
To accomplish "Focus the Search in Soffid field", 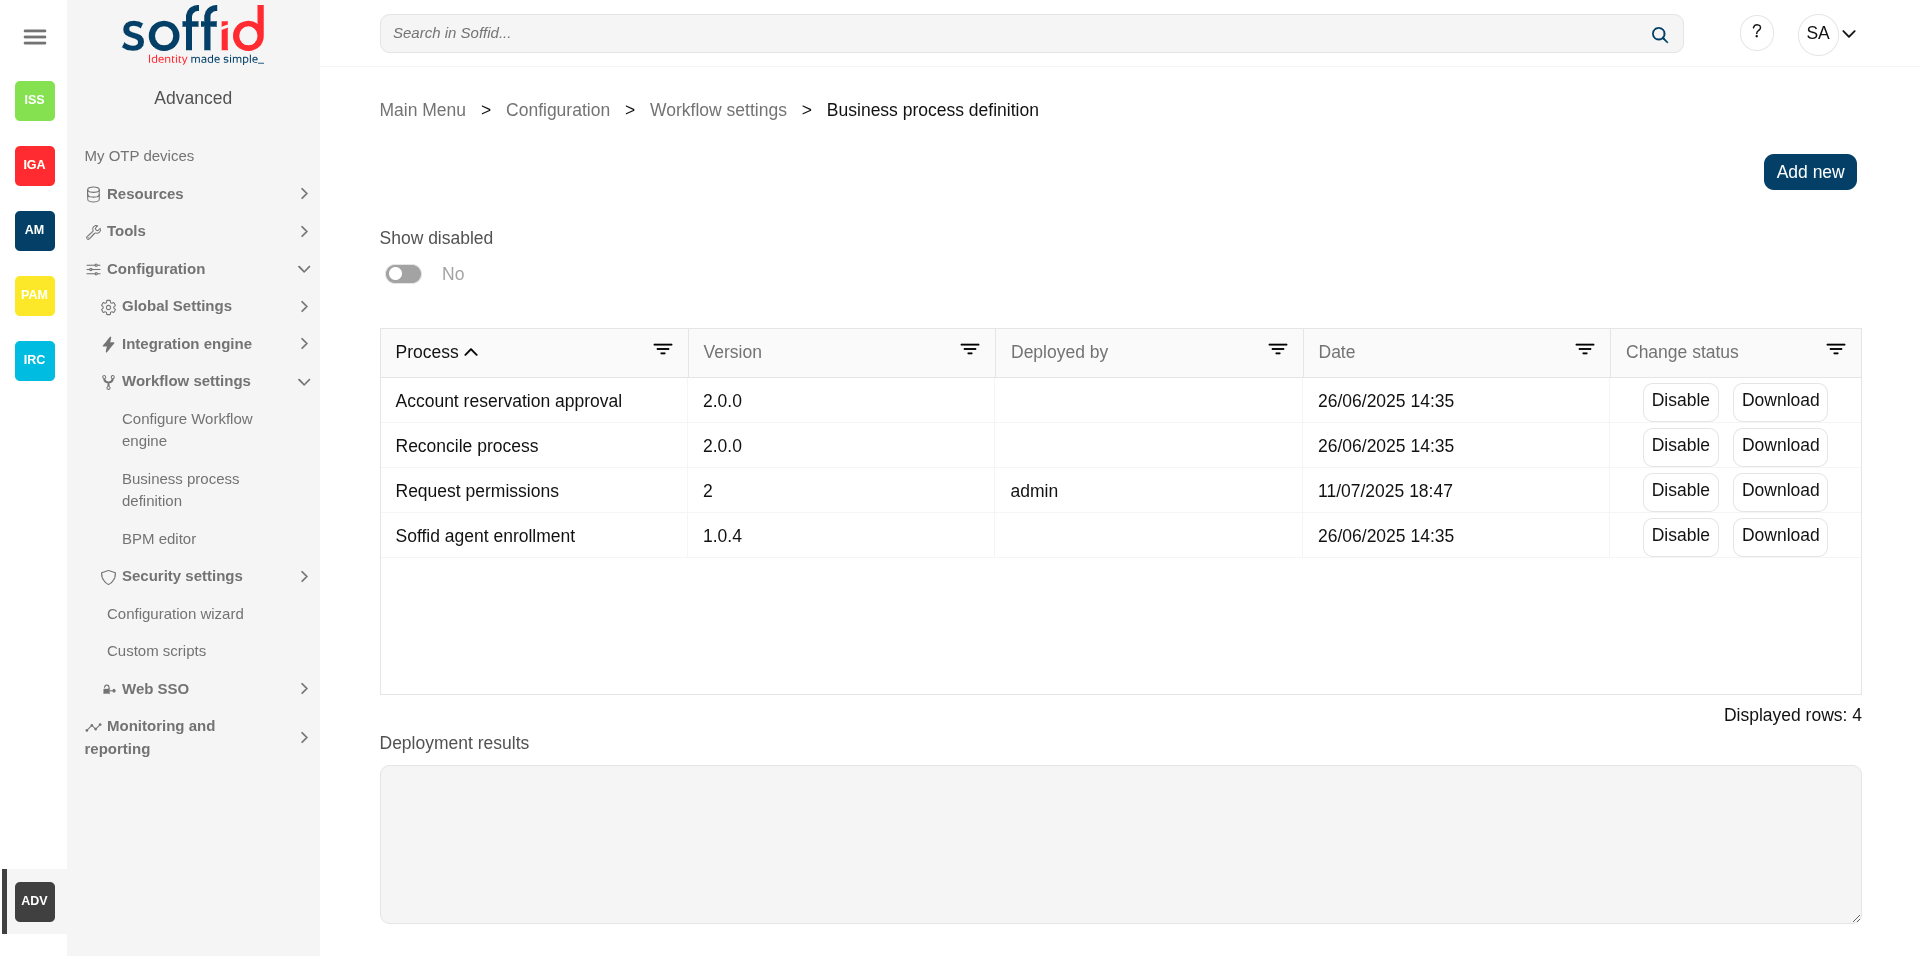I will (1031, 34).
